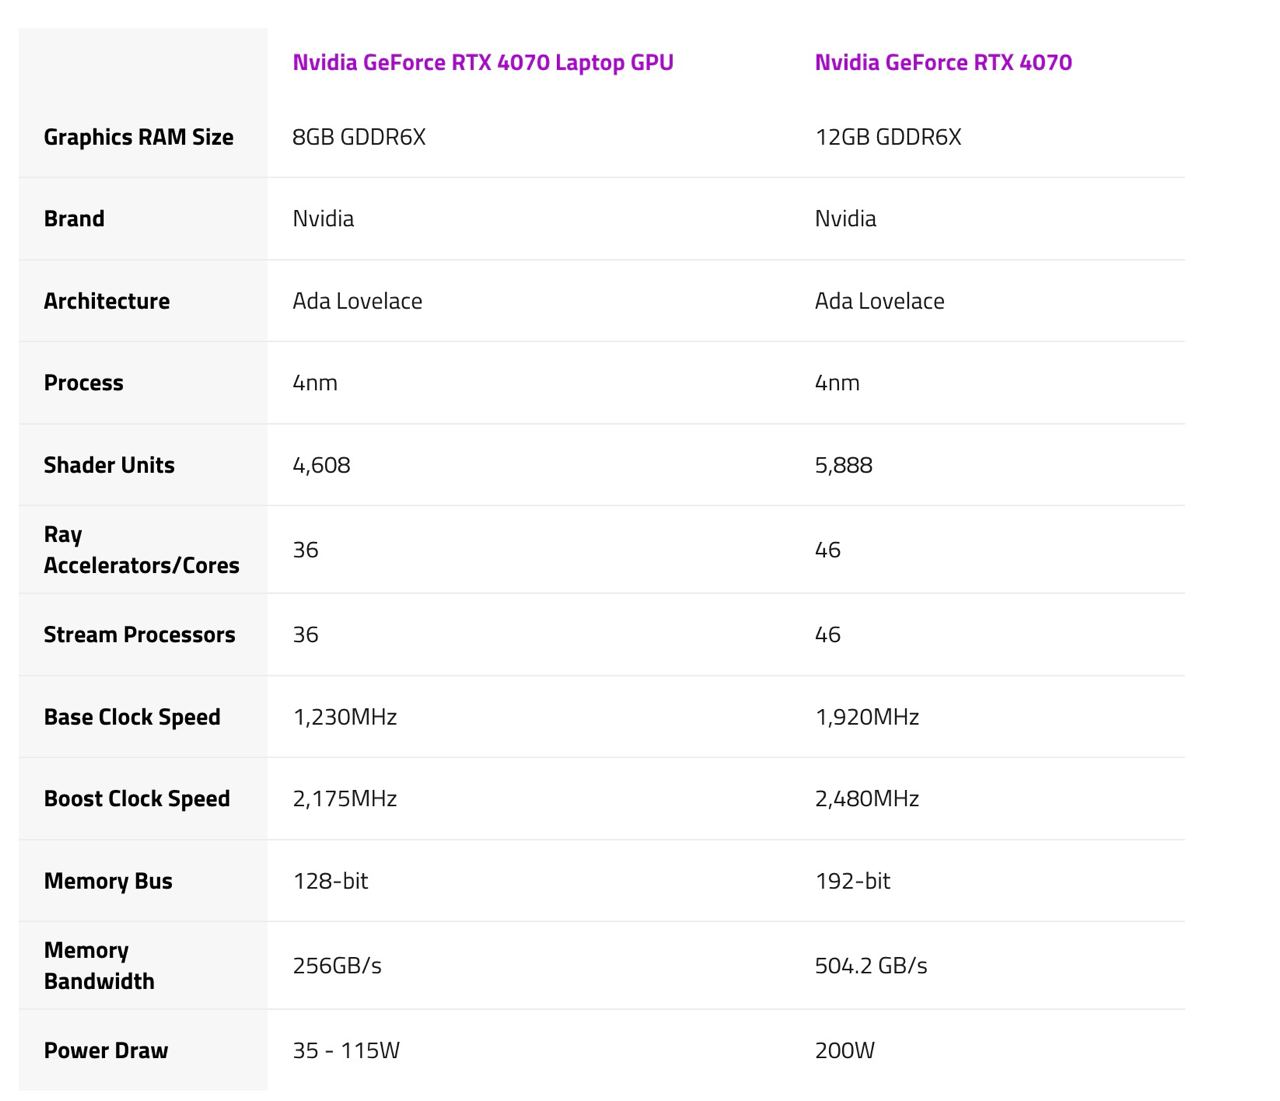This screenshot has width=1280, height=1101.
Task: Open the Nvidia GeForce RTX 4070 Laptop GPU link
Action: click(483, 62)
